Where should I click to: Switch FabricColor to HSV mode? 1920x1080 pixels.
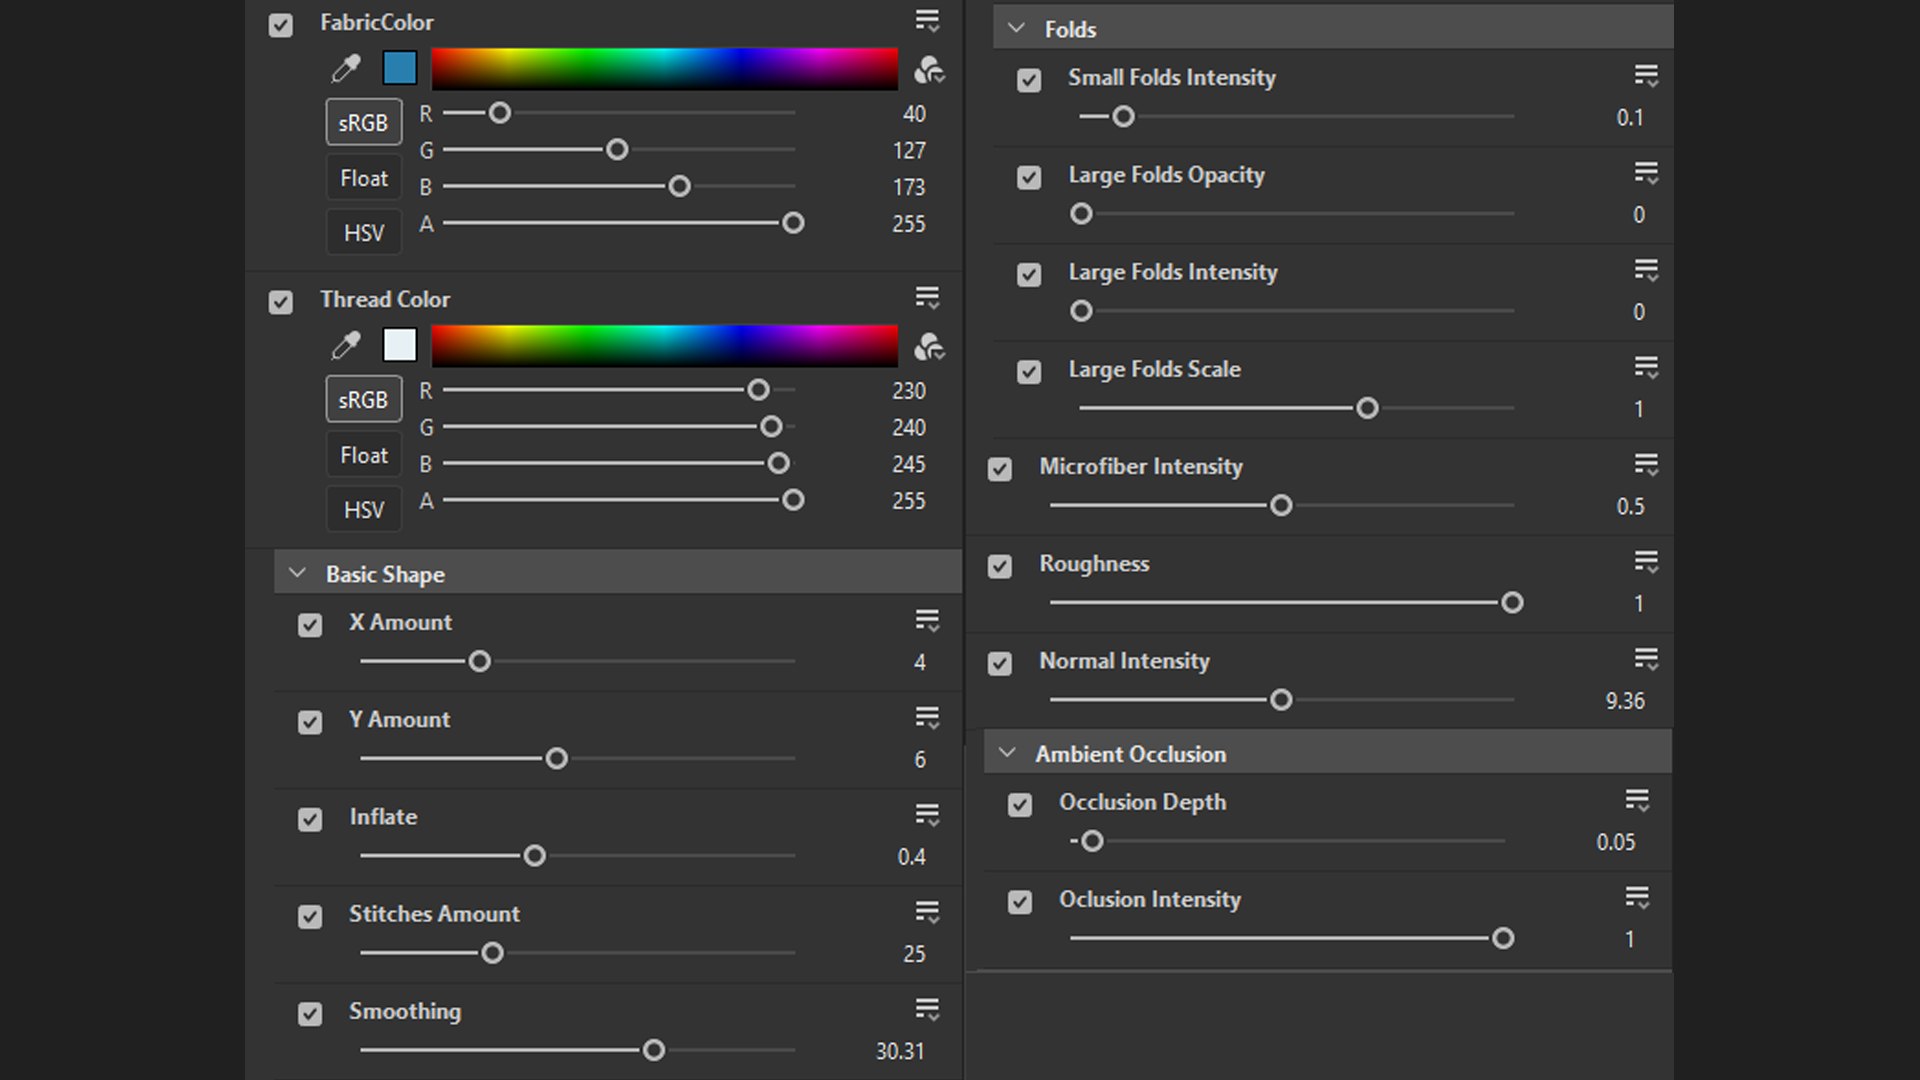(363, 233)
